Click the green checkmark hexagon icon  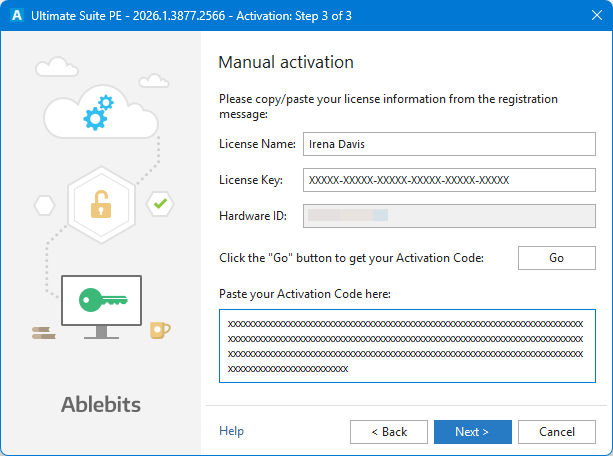click(160, 204)
